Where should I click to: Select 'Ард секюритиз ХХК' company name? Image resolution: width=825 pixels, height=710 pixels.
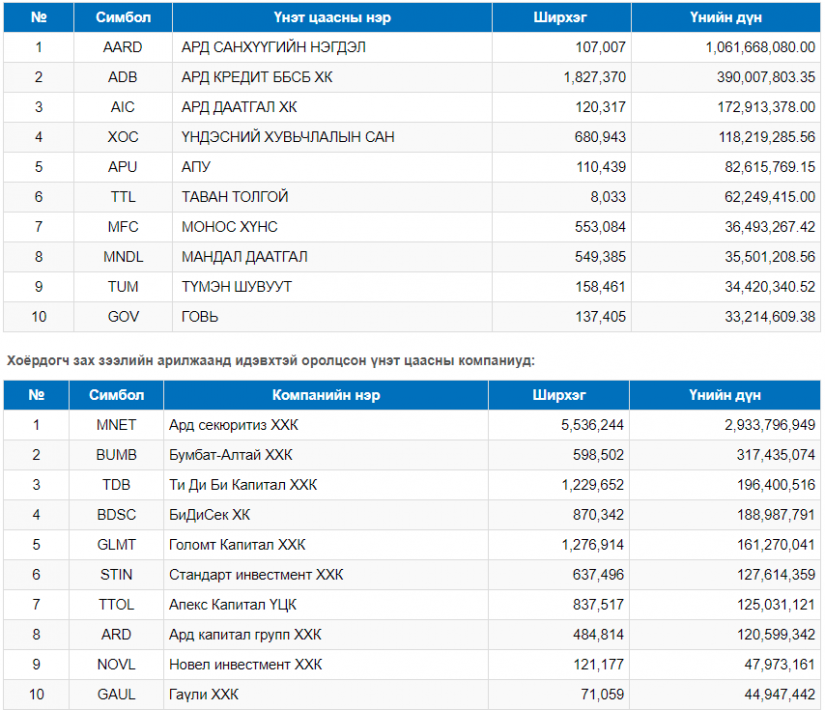pos(234,425)
